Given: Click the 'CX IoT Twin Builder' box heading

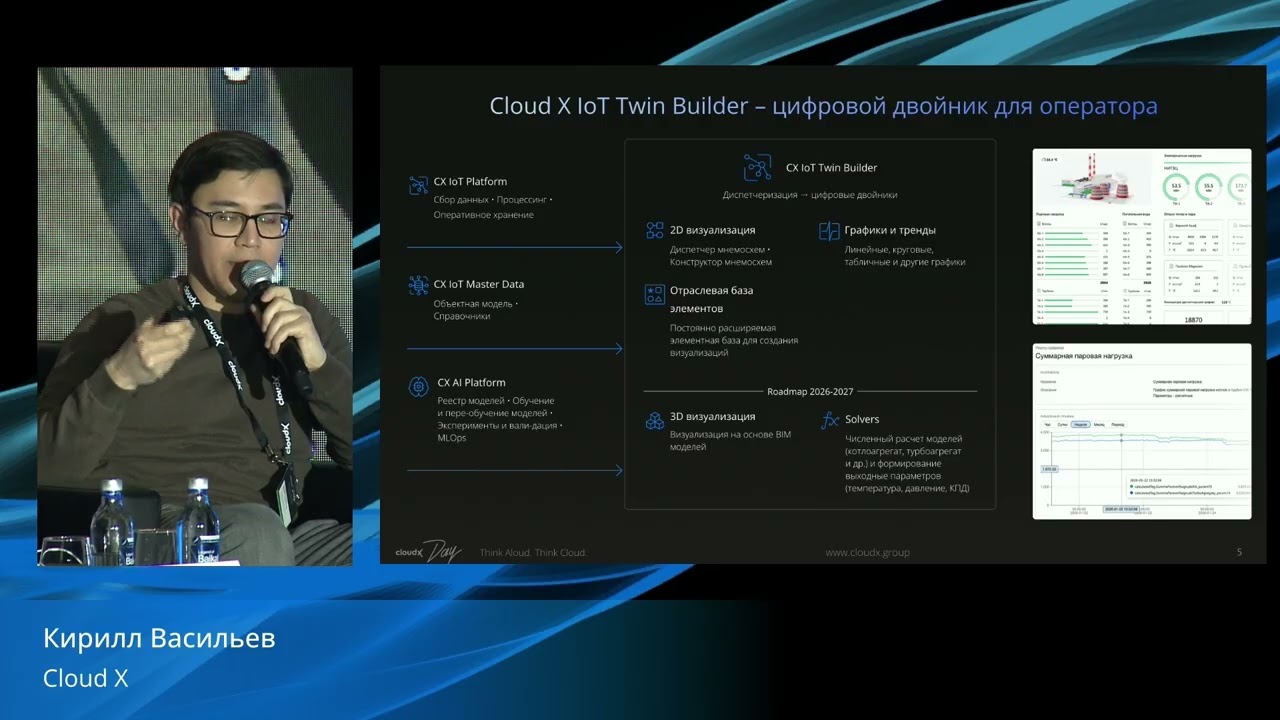Looking at the screenshot, I should pyautogui.click(x=831, y=168).
